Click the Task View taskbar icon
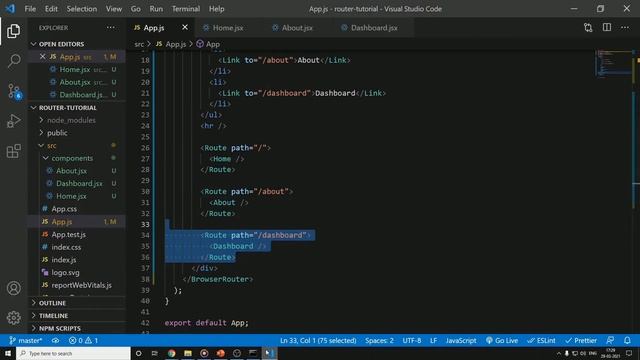 point(155,353)
